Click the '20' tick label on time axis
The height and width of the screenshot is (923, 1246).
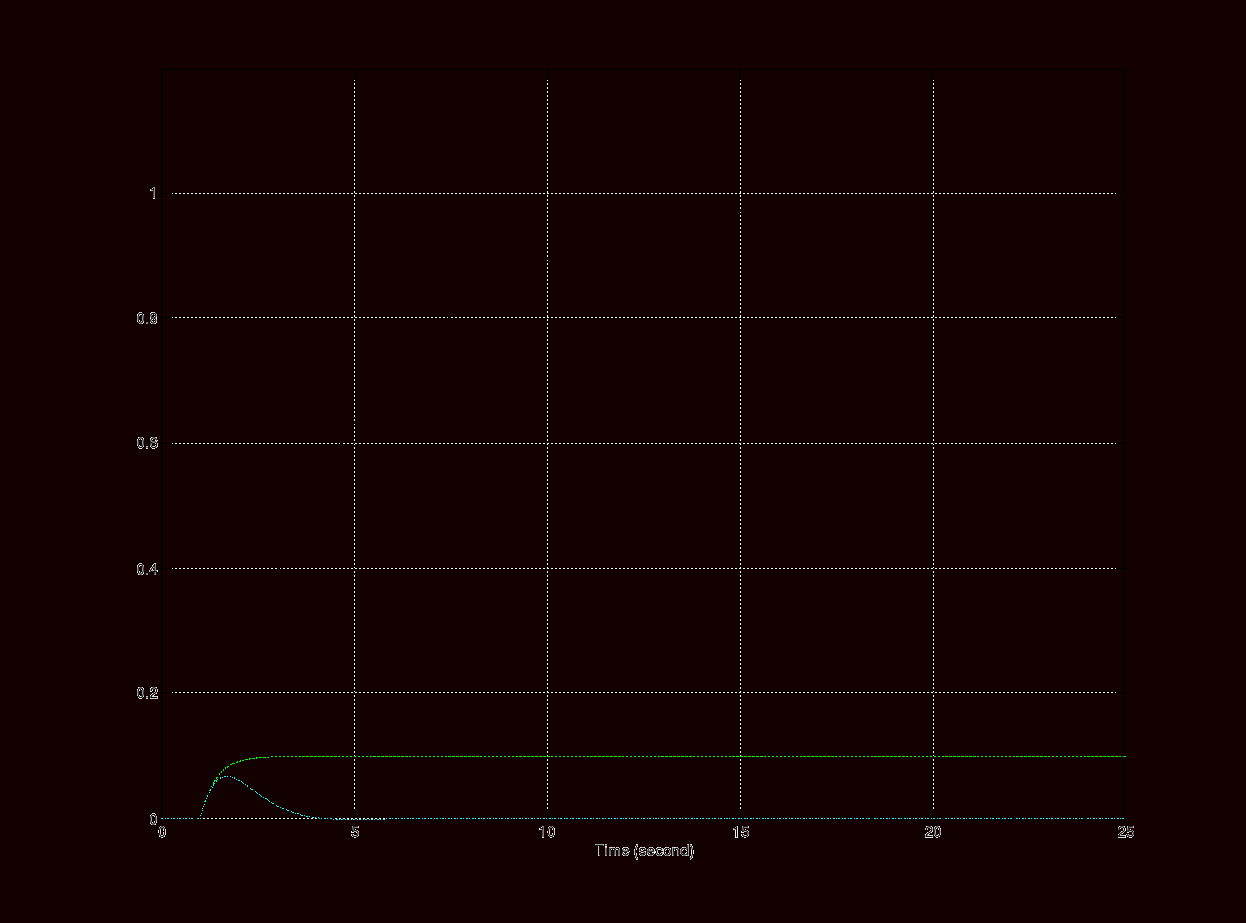pyautogui.click(x=933, y=833)
